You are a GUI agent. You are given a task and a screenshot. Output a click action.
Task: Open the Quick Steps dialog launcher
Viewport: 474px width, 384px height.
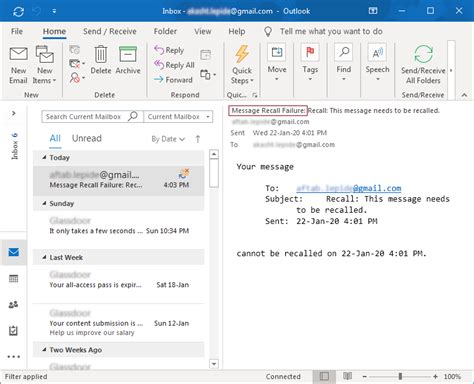(x=255, y=95)
